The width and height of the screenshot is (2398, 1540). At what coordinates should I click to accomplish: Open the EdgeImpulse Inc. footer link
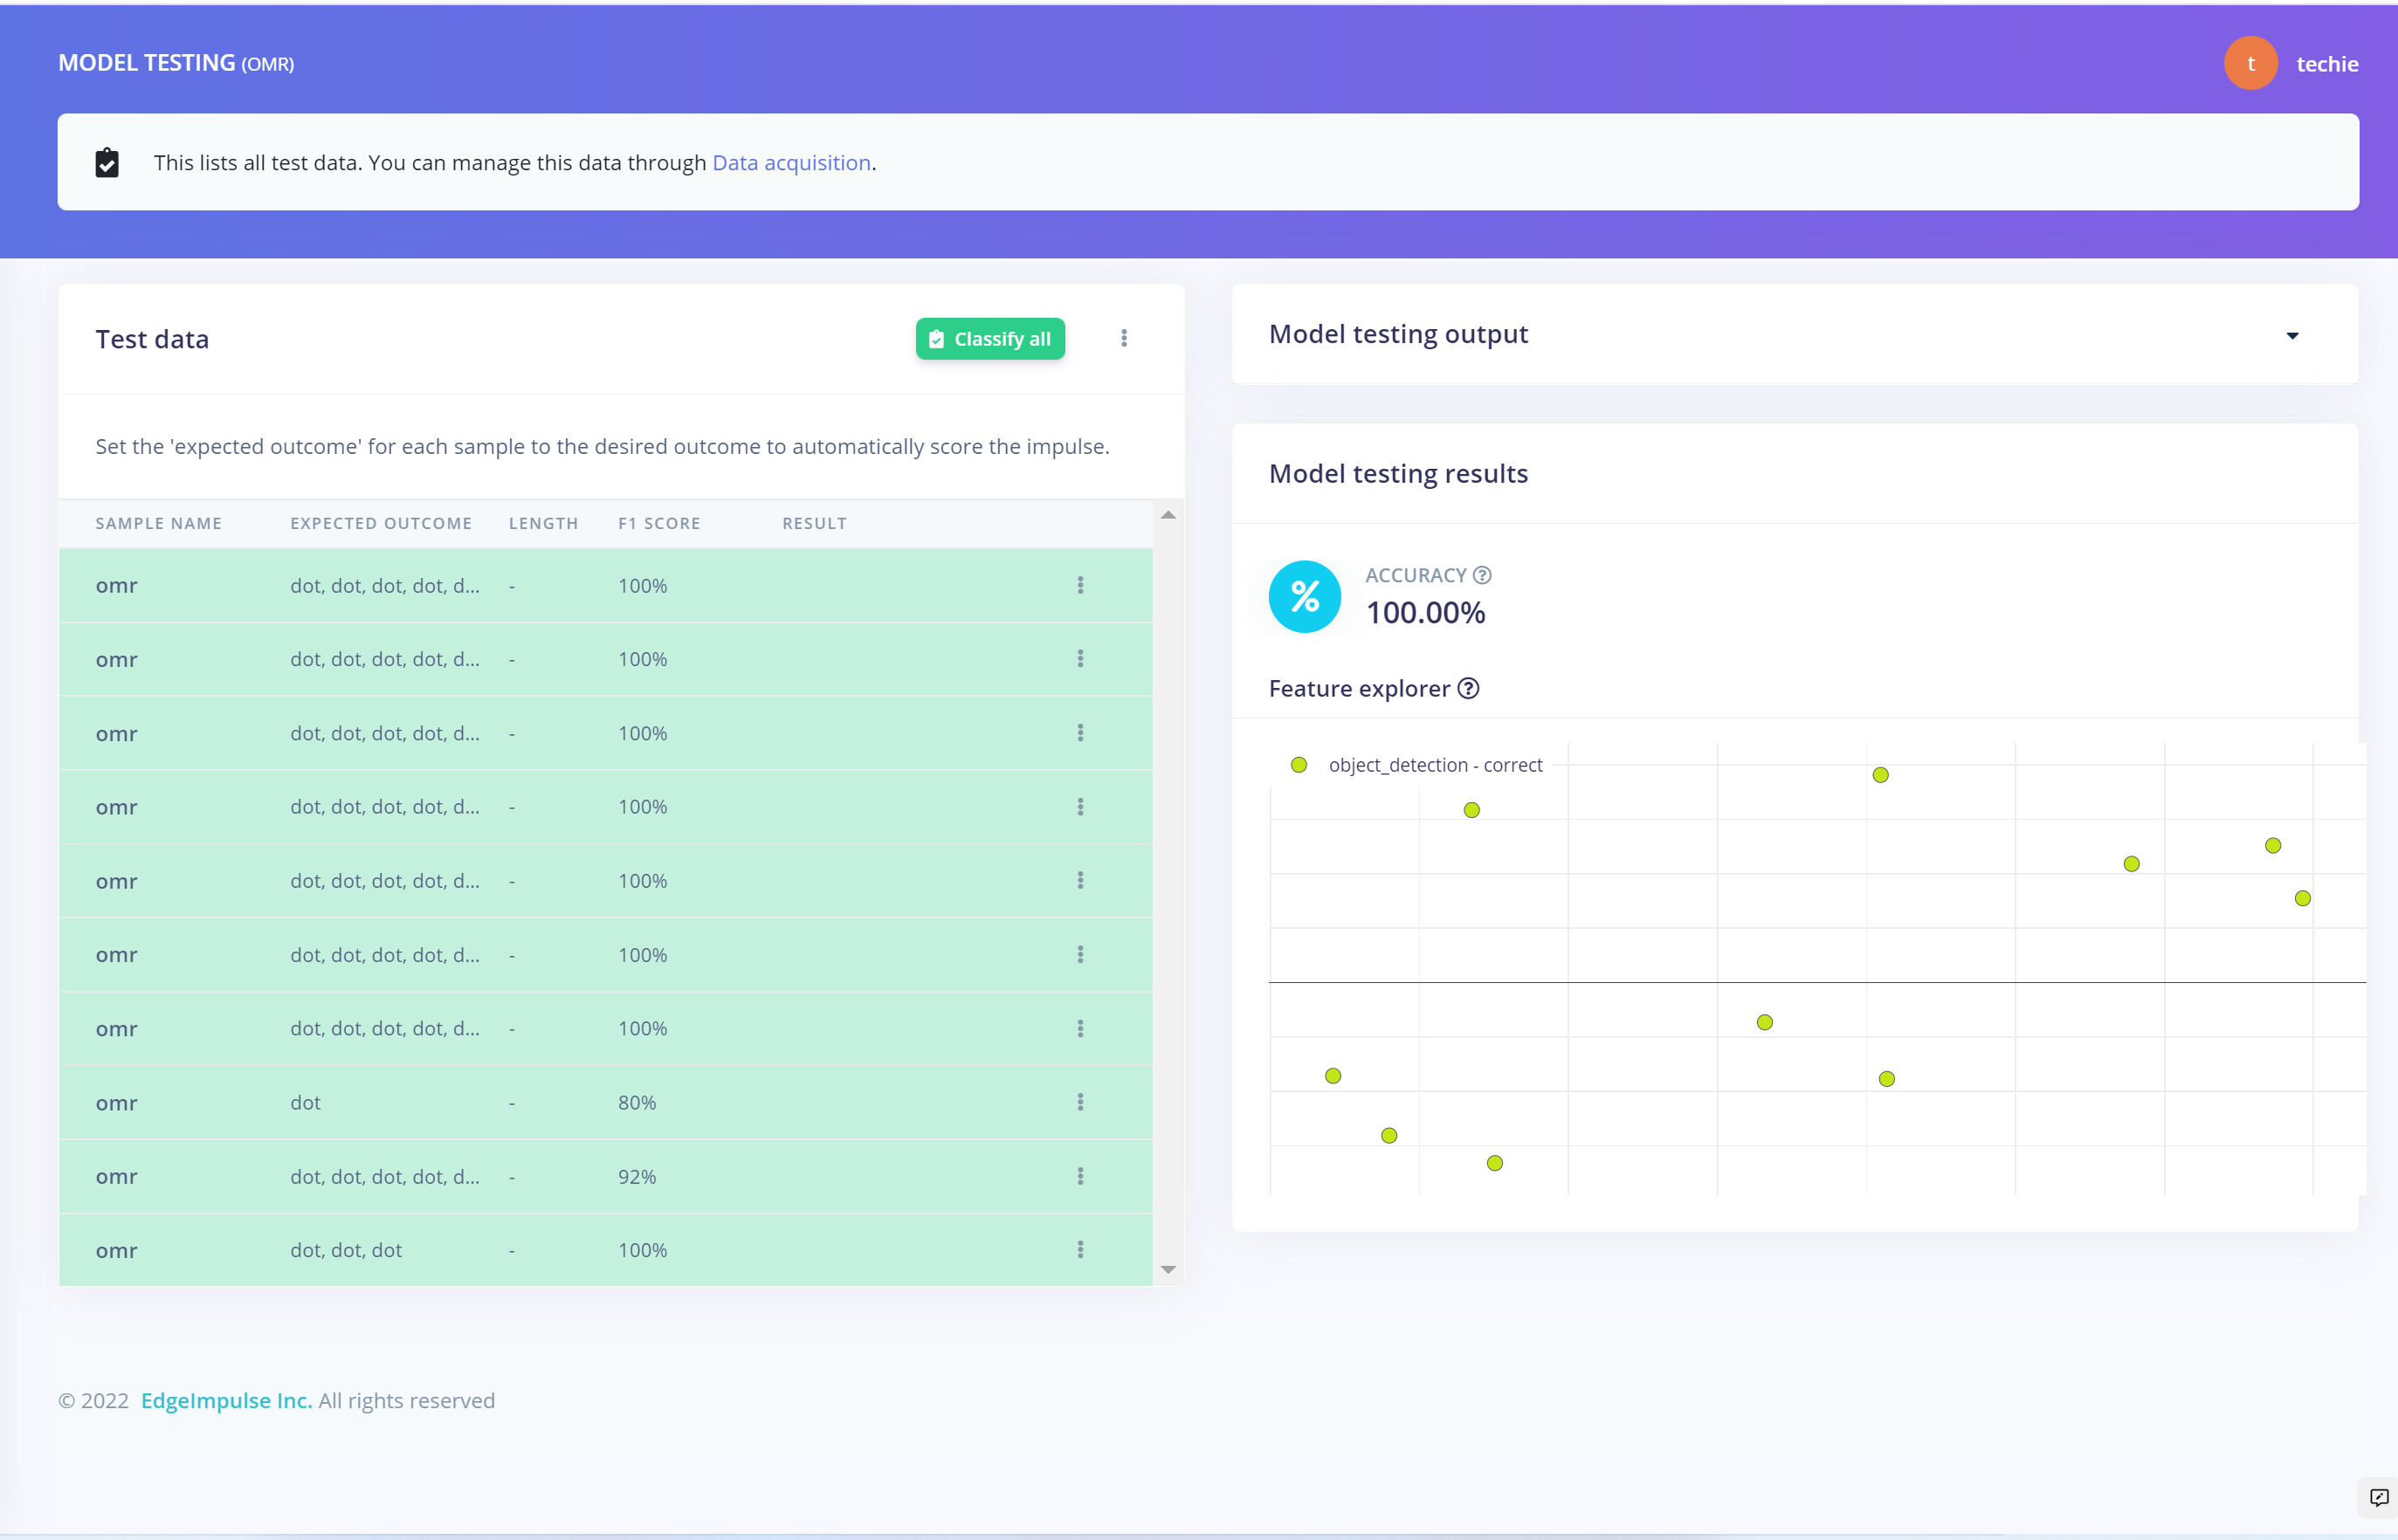pyautogui.click(x=226, y=1400)
